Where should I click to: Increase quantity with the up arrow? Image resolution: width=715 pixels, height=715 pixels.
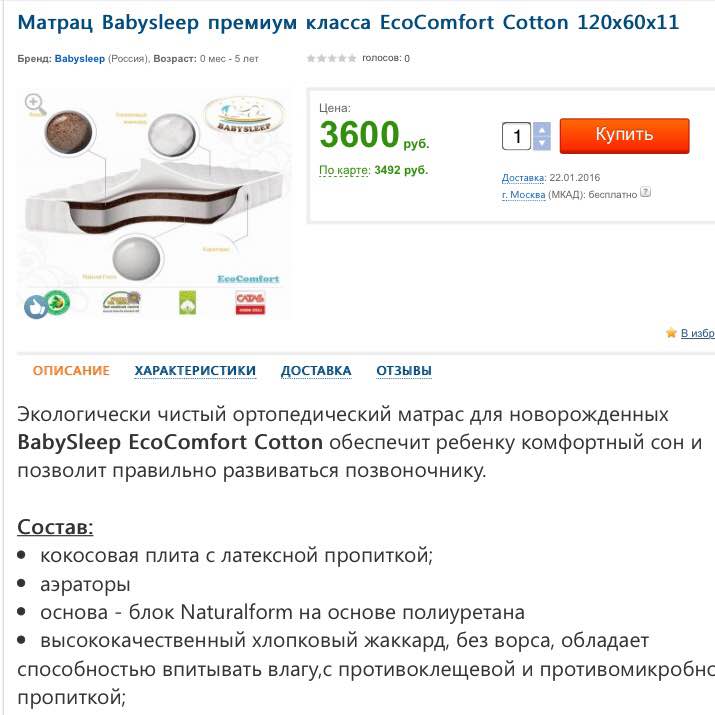542,129
